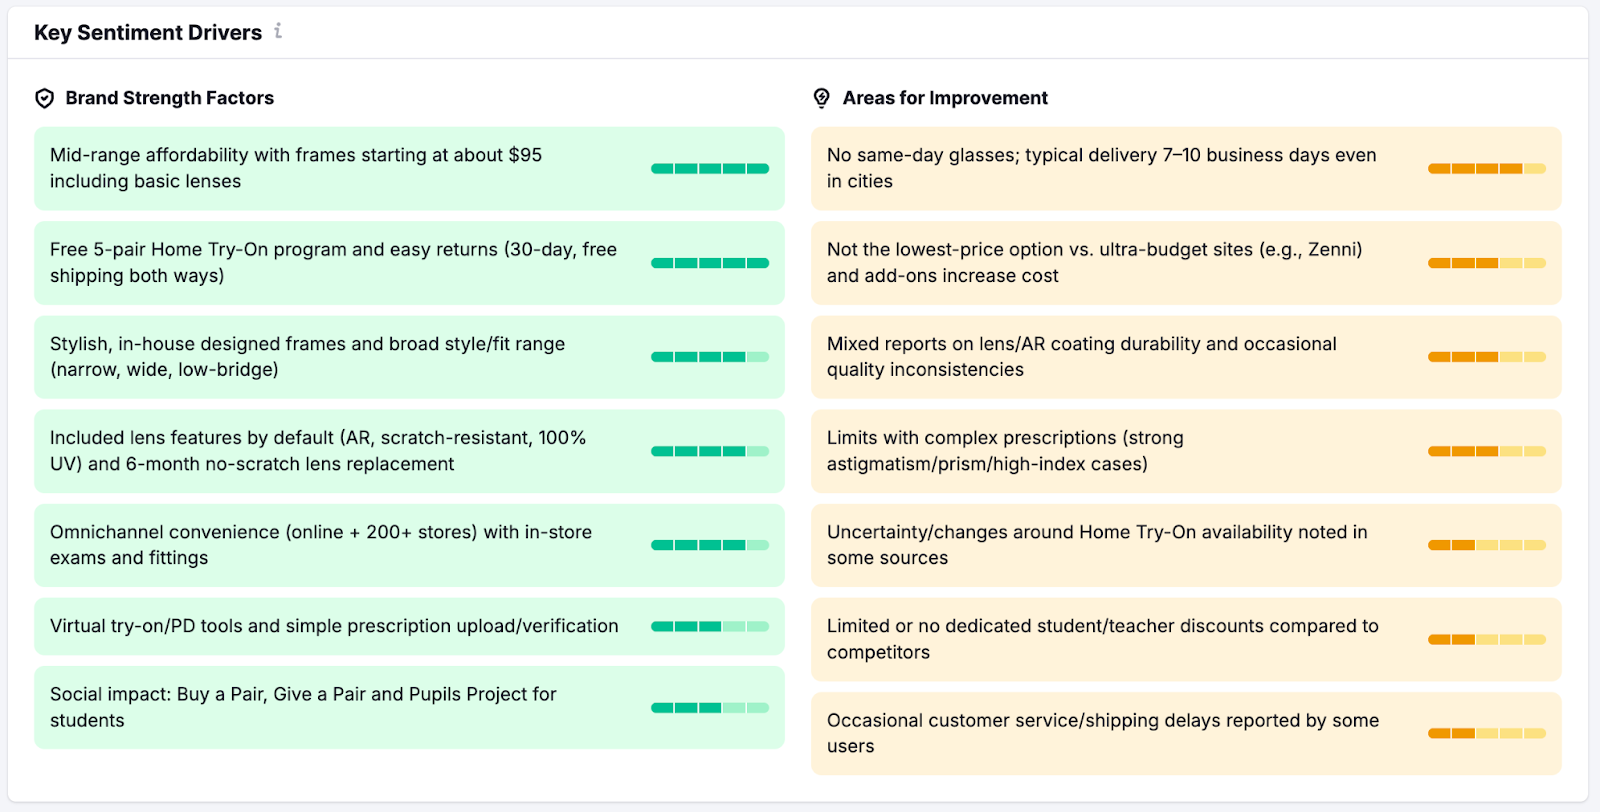Click the info icon beside Key Sentiment Drivers
The width and height of the screenshot is (1600, 812).
[x=278, y=32]
